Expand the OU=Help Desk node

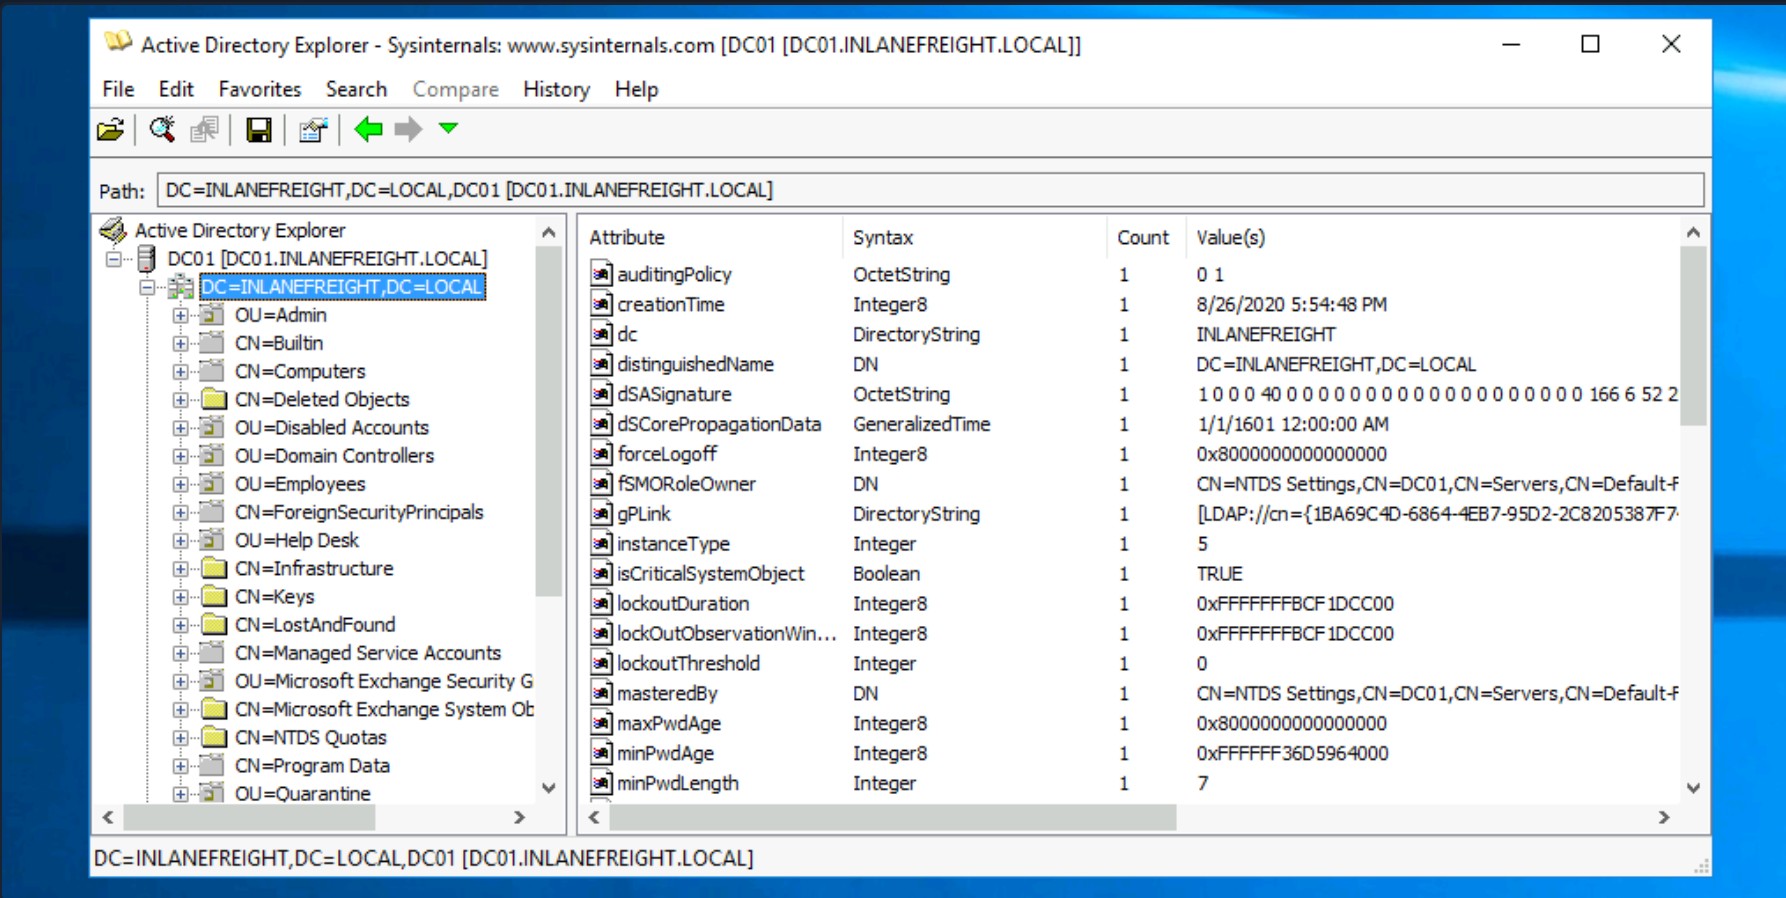(x=180, y=540)
